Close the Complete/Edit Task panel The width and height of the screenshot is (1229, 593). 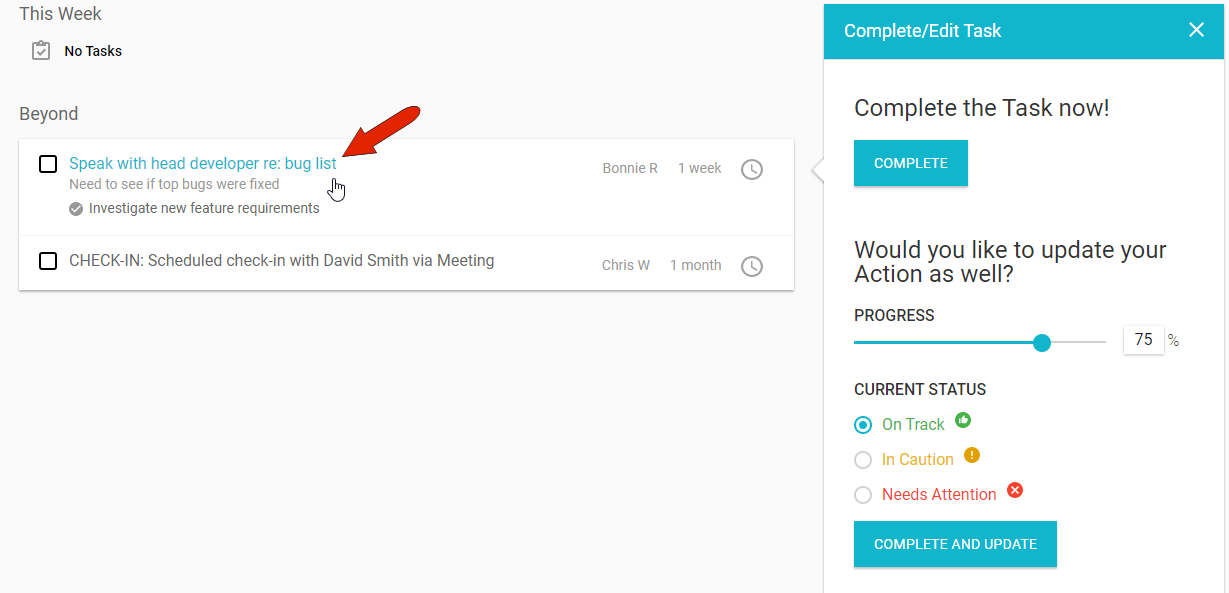[x=1196, y=30]
